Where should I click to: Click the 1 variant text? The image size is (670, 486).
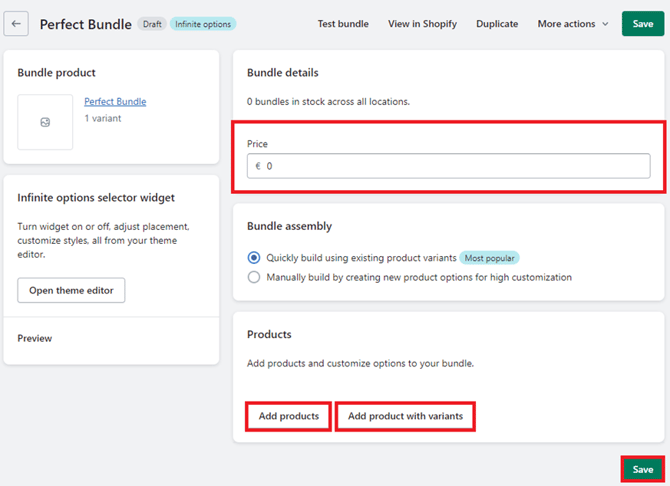pyautogui.click(x=103, y=119)
